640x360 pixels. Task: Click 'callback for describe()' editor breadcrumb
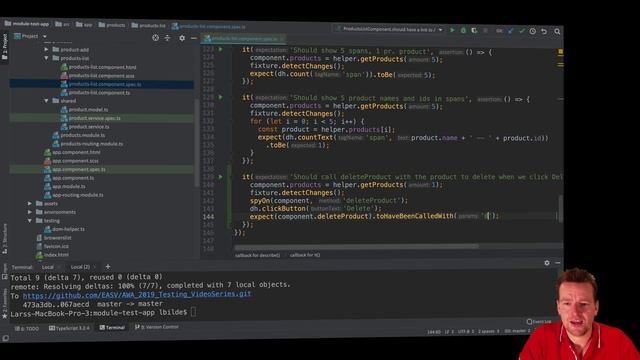click(x=258, y=255)
